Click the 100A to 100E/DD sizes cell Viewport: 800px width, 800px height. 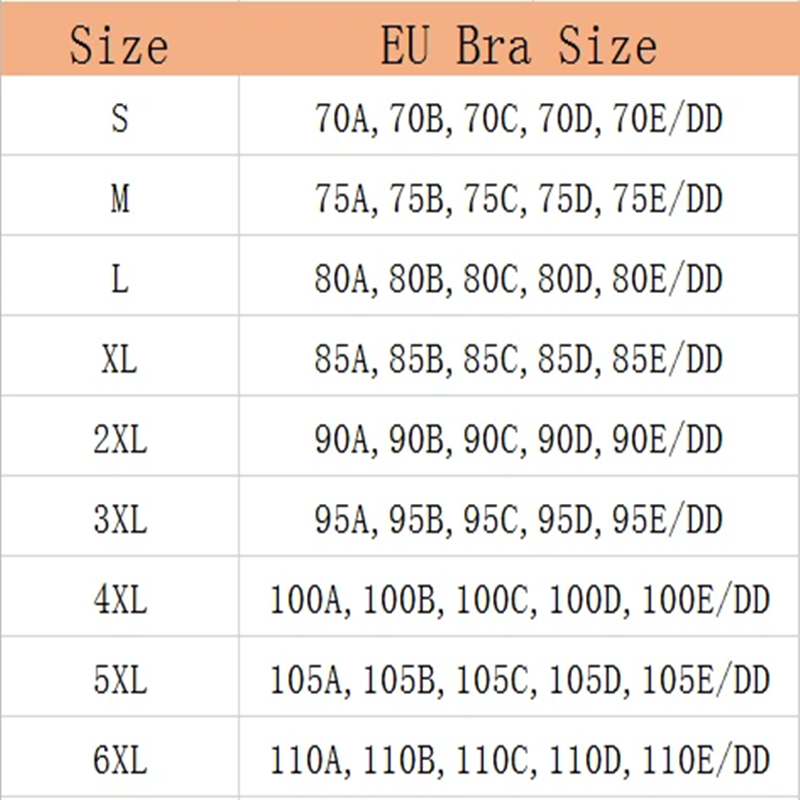(518, 600)
